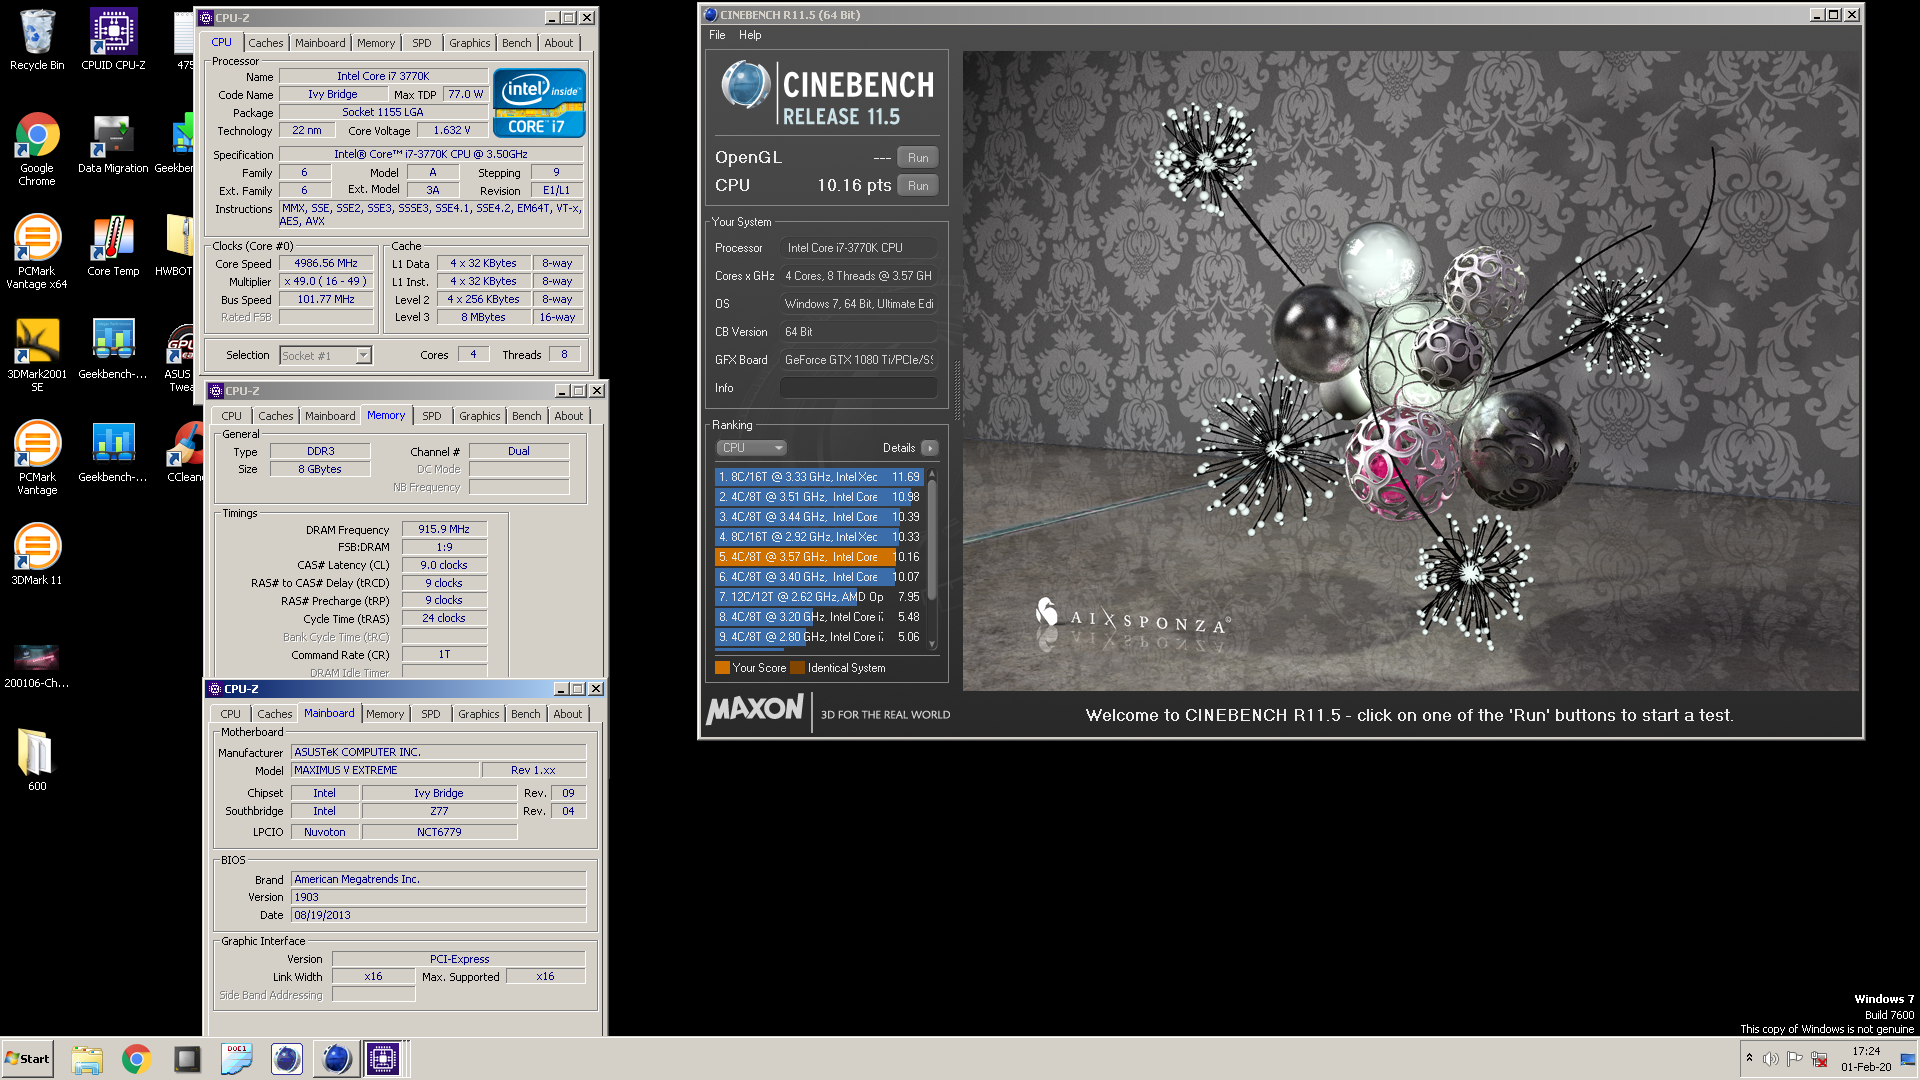Open the folder named 600 on the desktop

(x=37, y=760)
